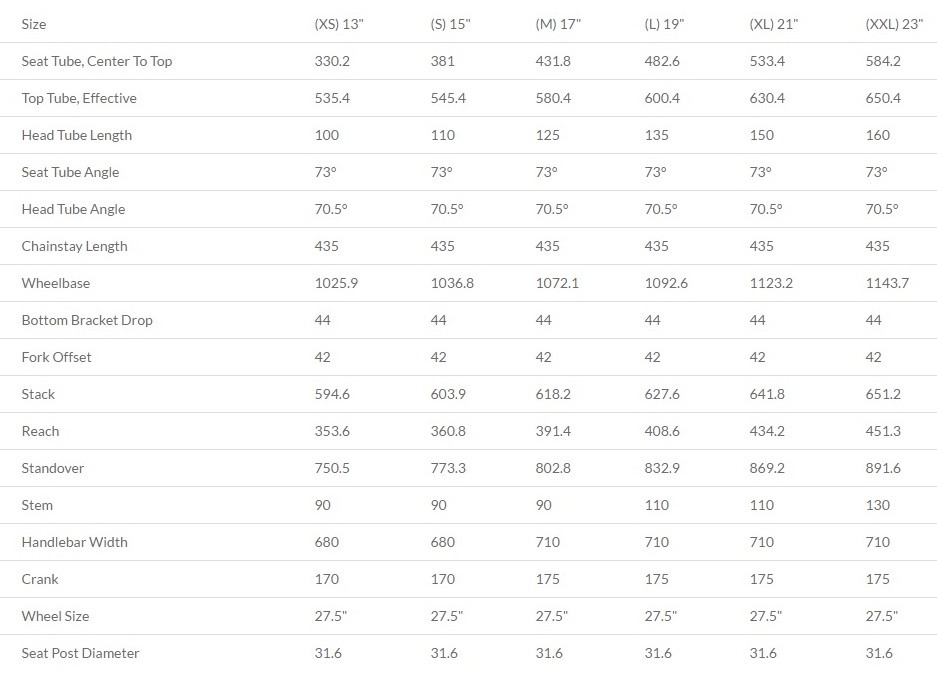Select the (L) 19" size header

(664, 24)
